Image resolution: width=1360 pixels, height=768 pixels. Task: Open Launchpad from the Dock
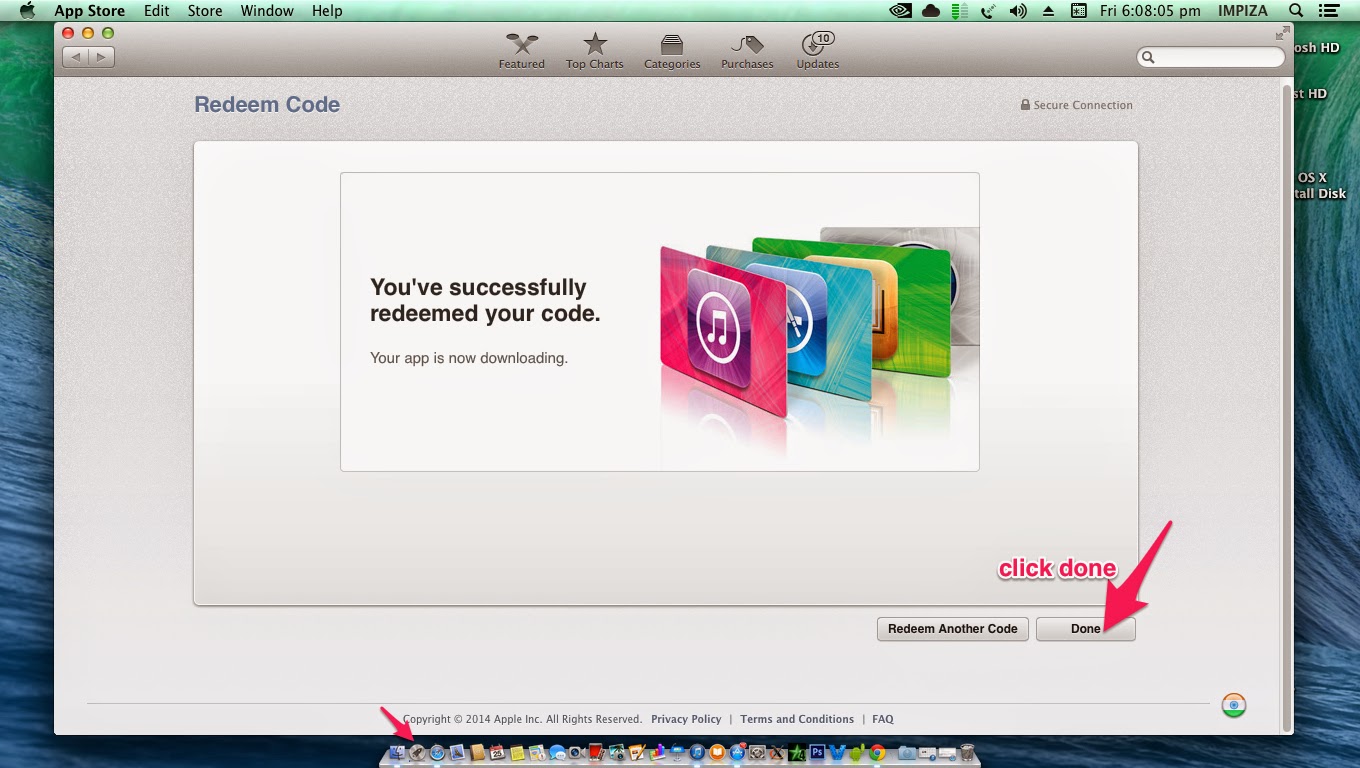(x=418, y=753)
